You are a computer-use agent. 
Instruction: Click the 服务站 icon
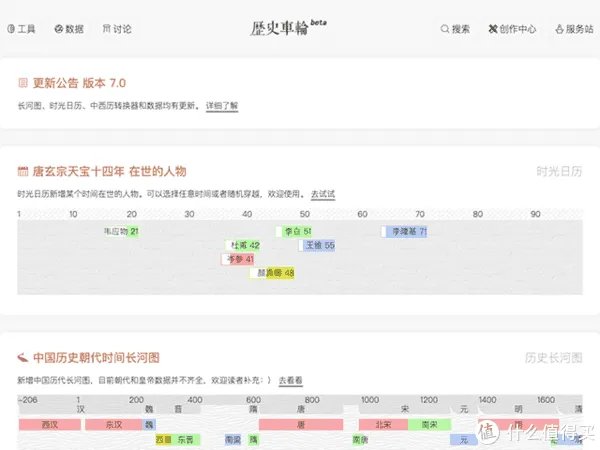coord(559,29)
